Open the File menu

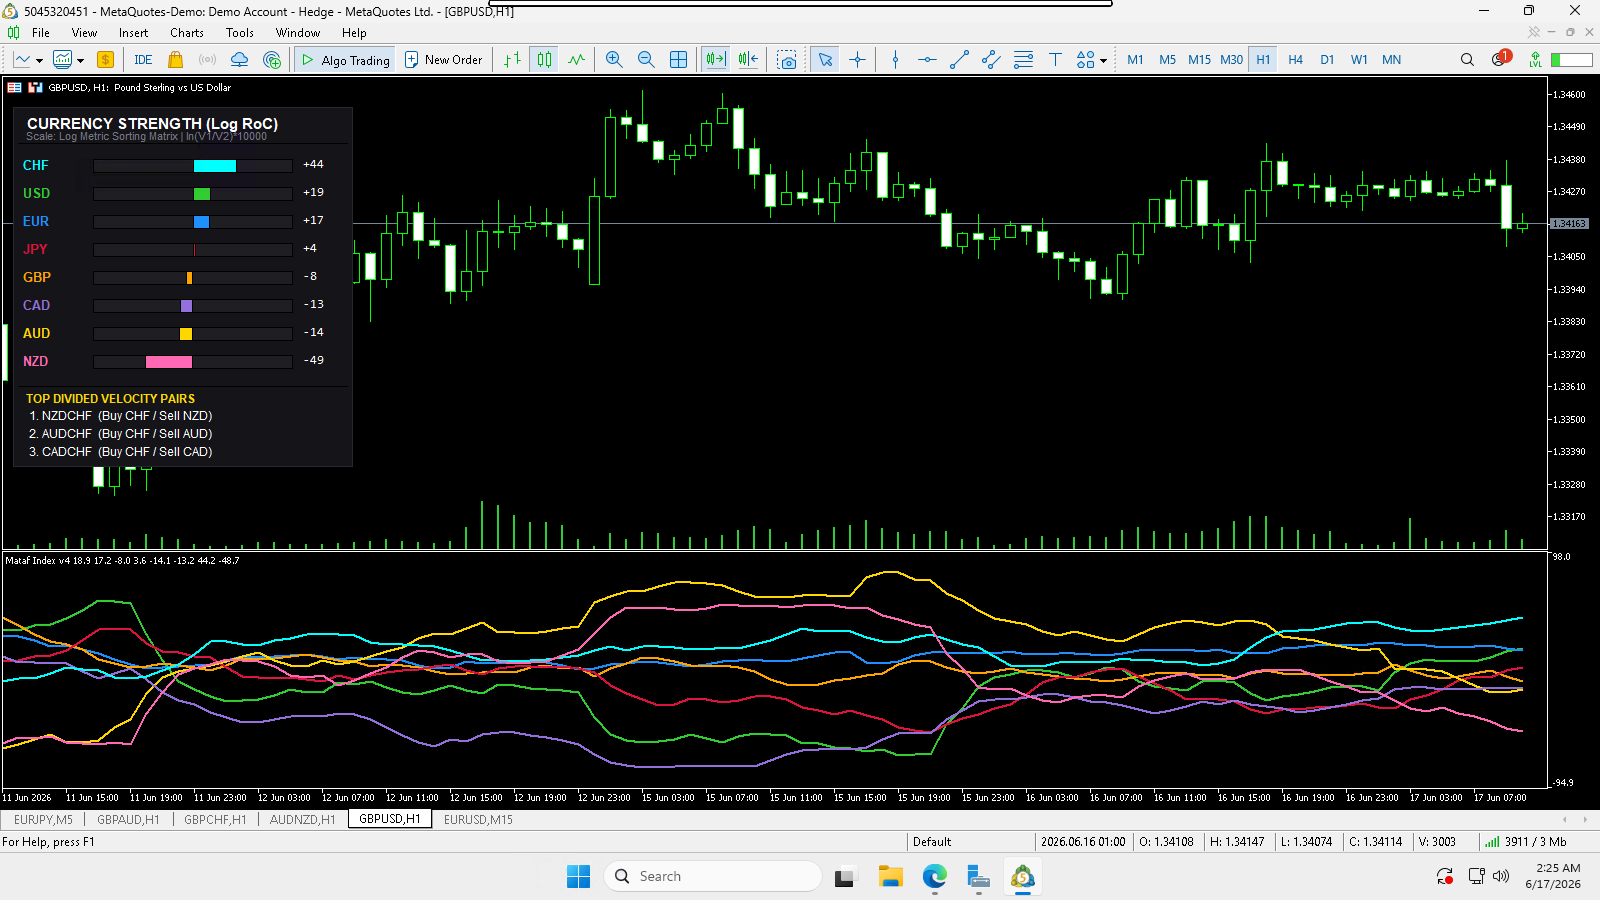tap(41, 33)
